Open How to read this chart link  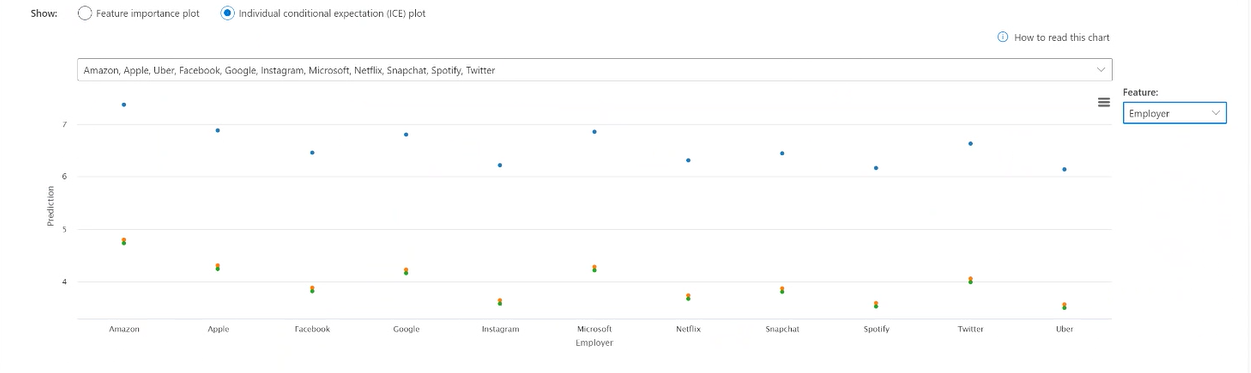click(1062, 38)
